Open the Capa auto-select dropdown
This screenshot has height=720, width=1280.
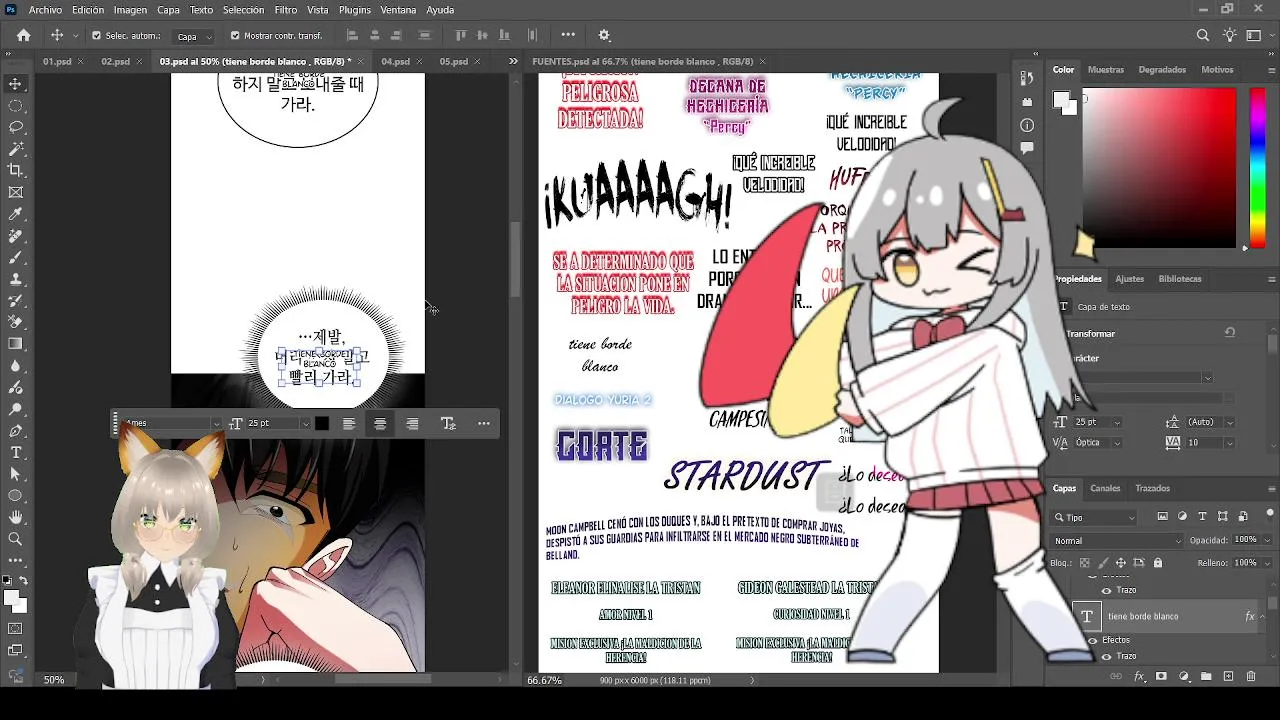pos(194,36)
